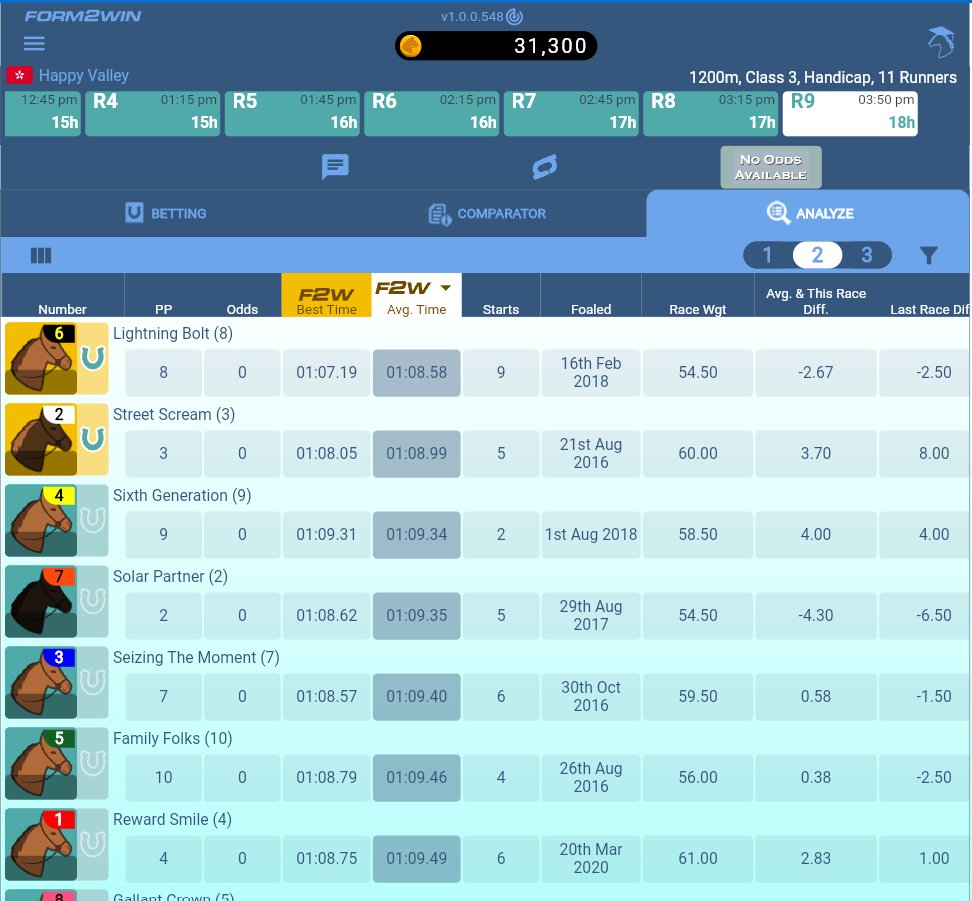Image resolution: width=972 pixels, height=901 pixels.
Task: Click the Solar Partner horse thumbnail
Action: pyautogui.click(x=41, y=601)
